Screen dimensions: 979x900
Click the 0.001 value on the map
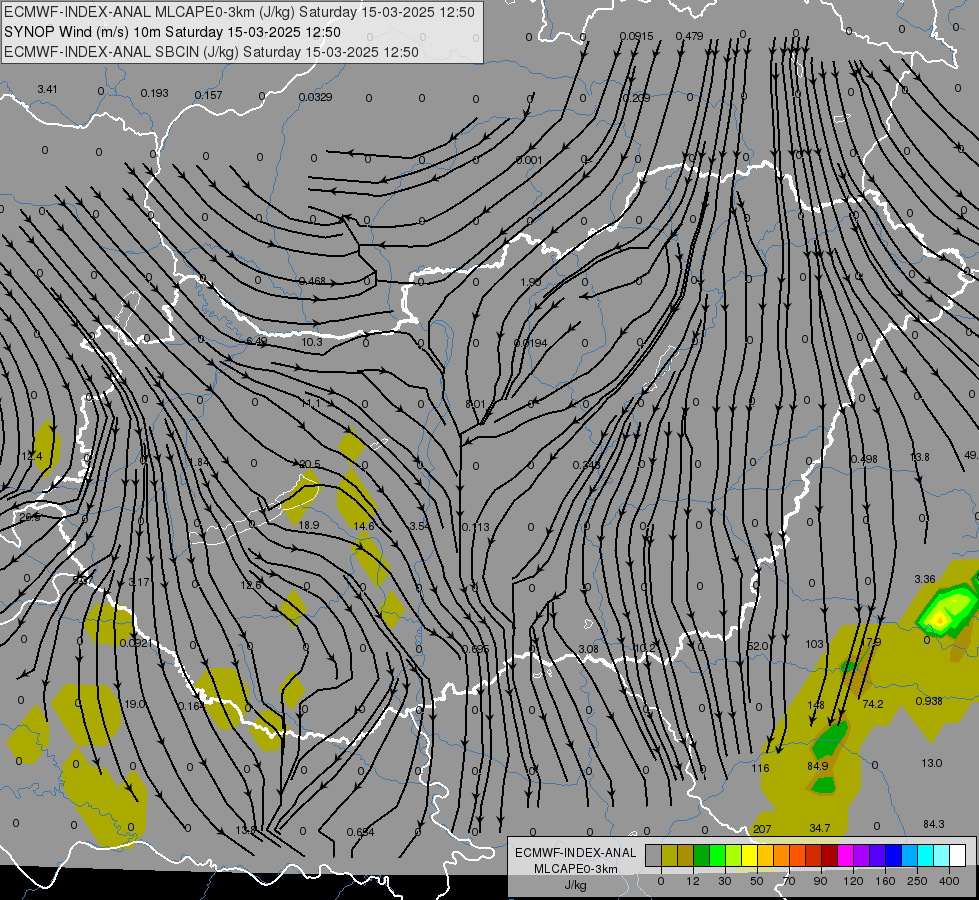pos(529,161)
